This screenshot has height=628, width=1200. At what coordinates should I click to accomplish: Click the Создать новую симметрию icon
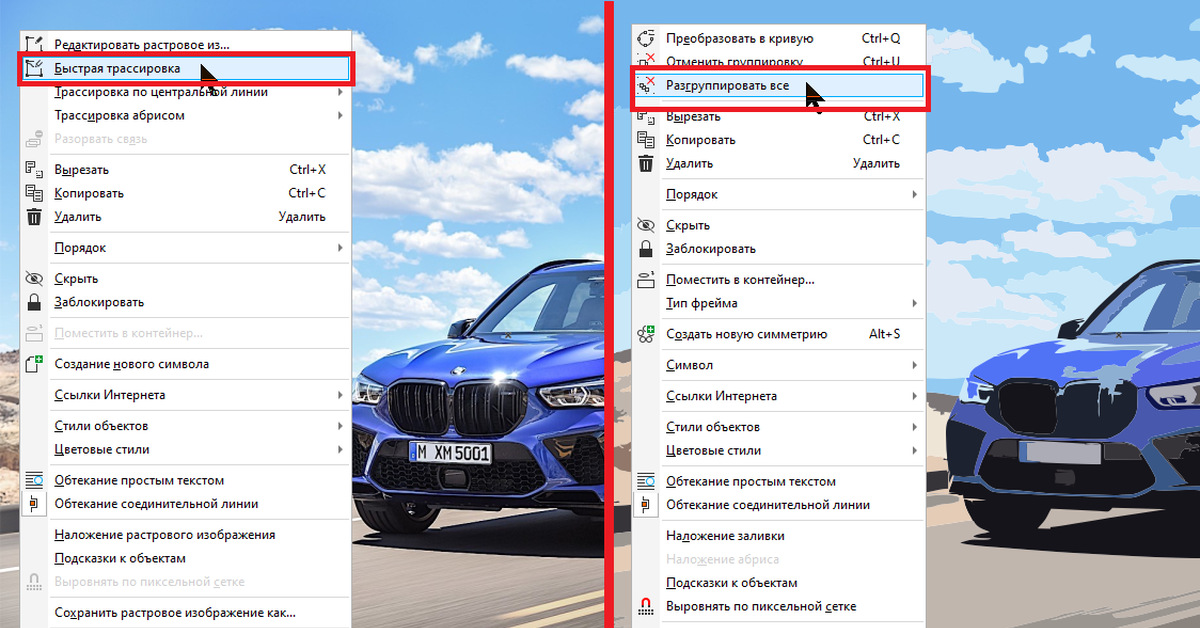tap(647, 334)
